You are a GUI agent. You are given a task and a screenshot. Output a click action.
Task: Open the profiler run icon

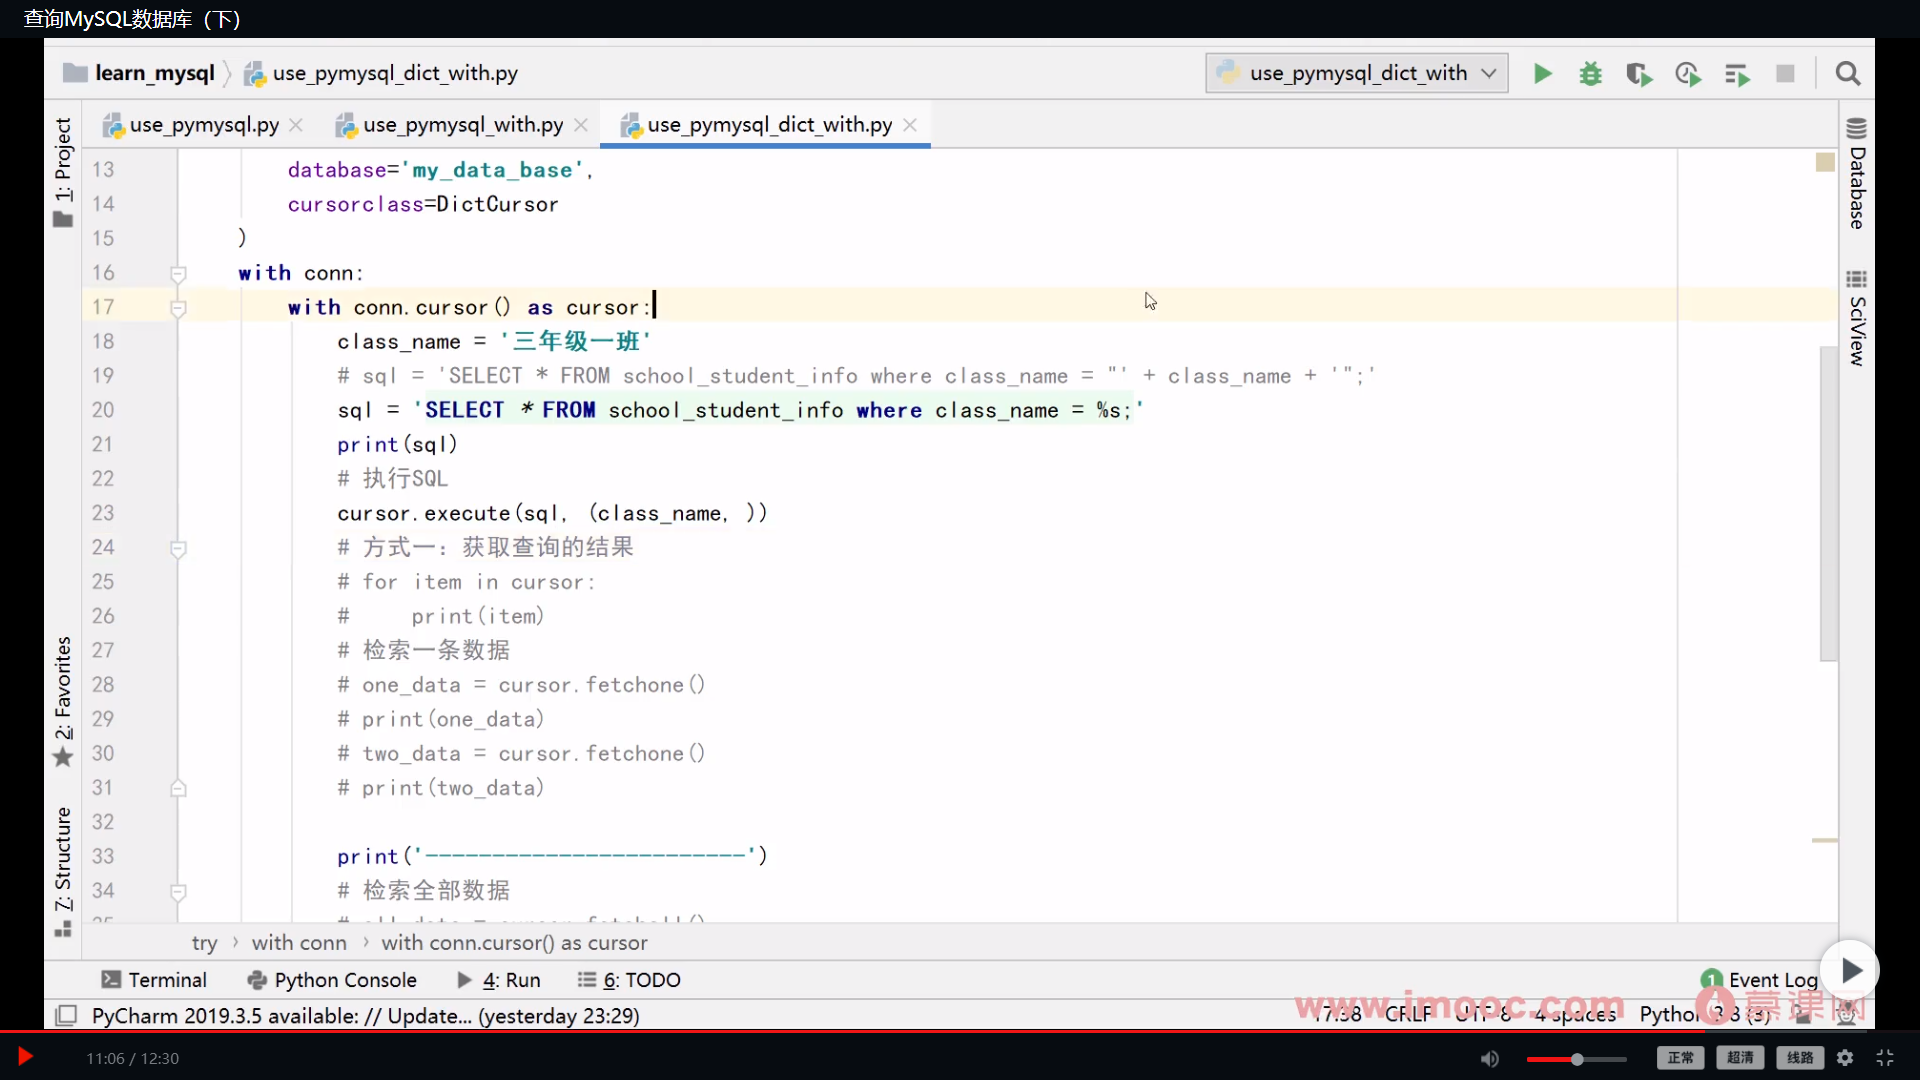[1688, 73]
